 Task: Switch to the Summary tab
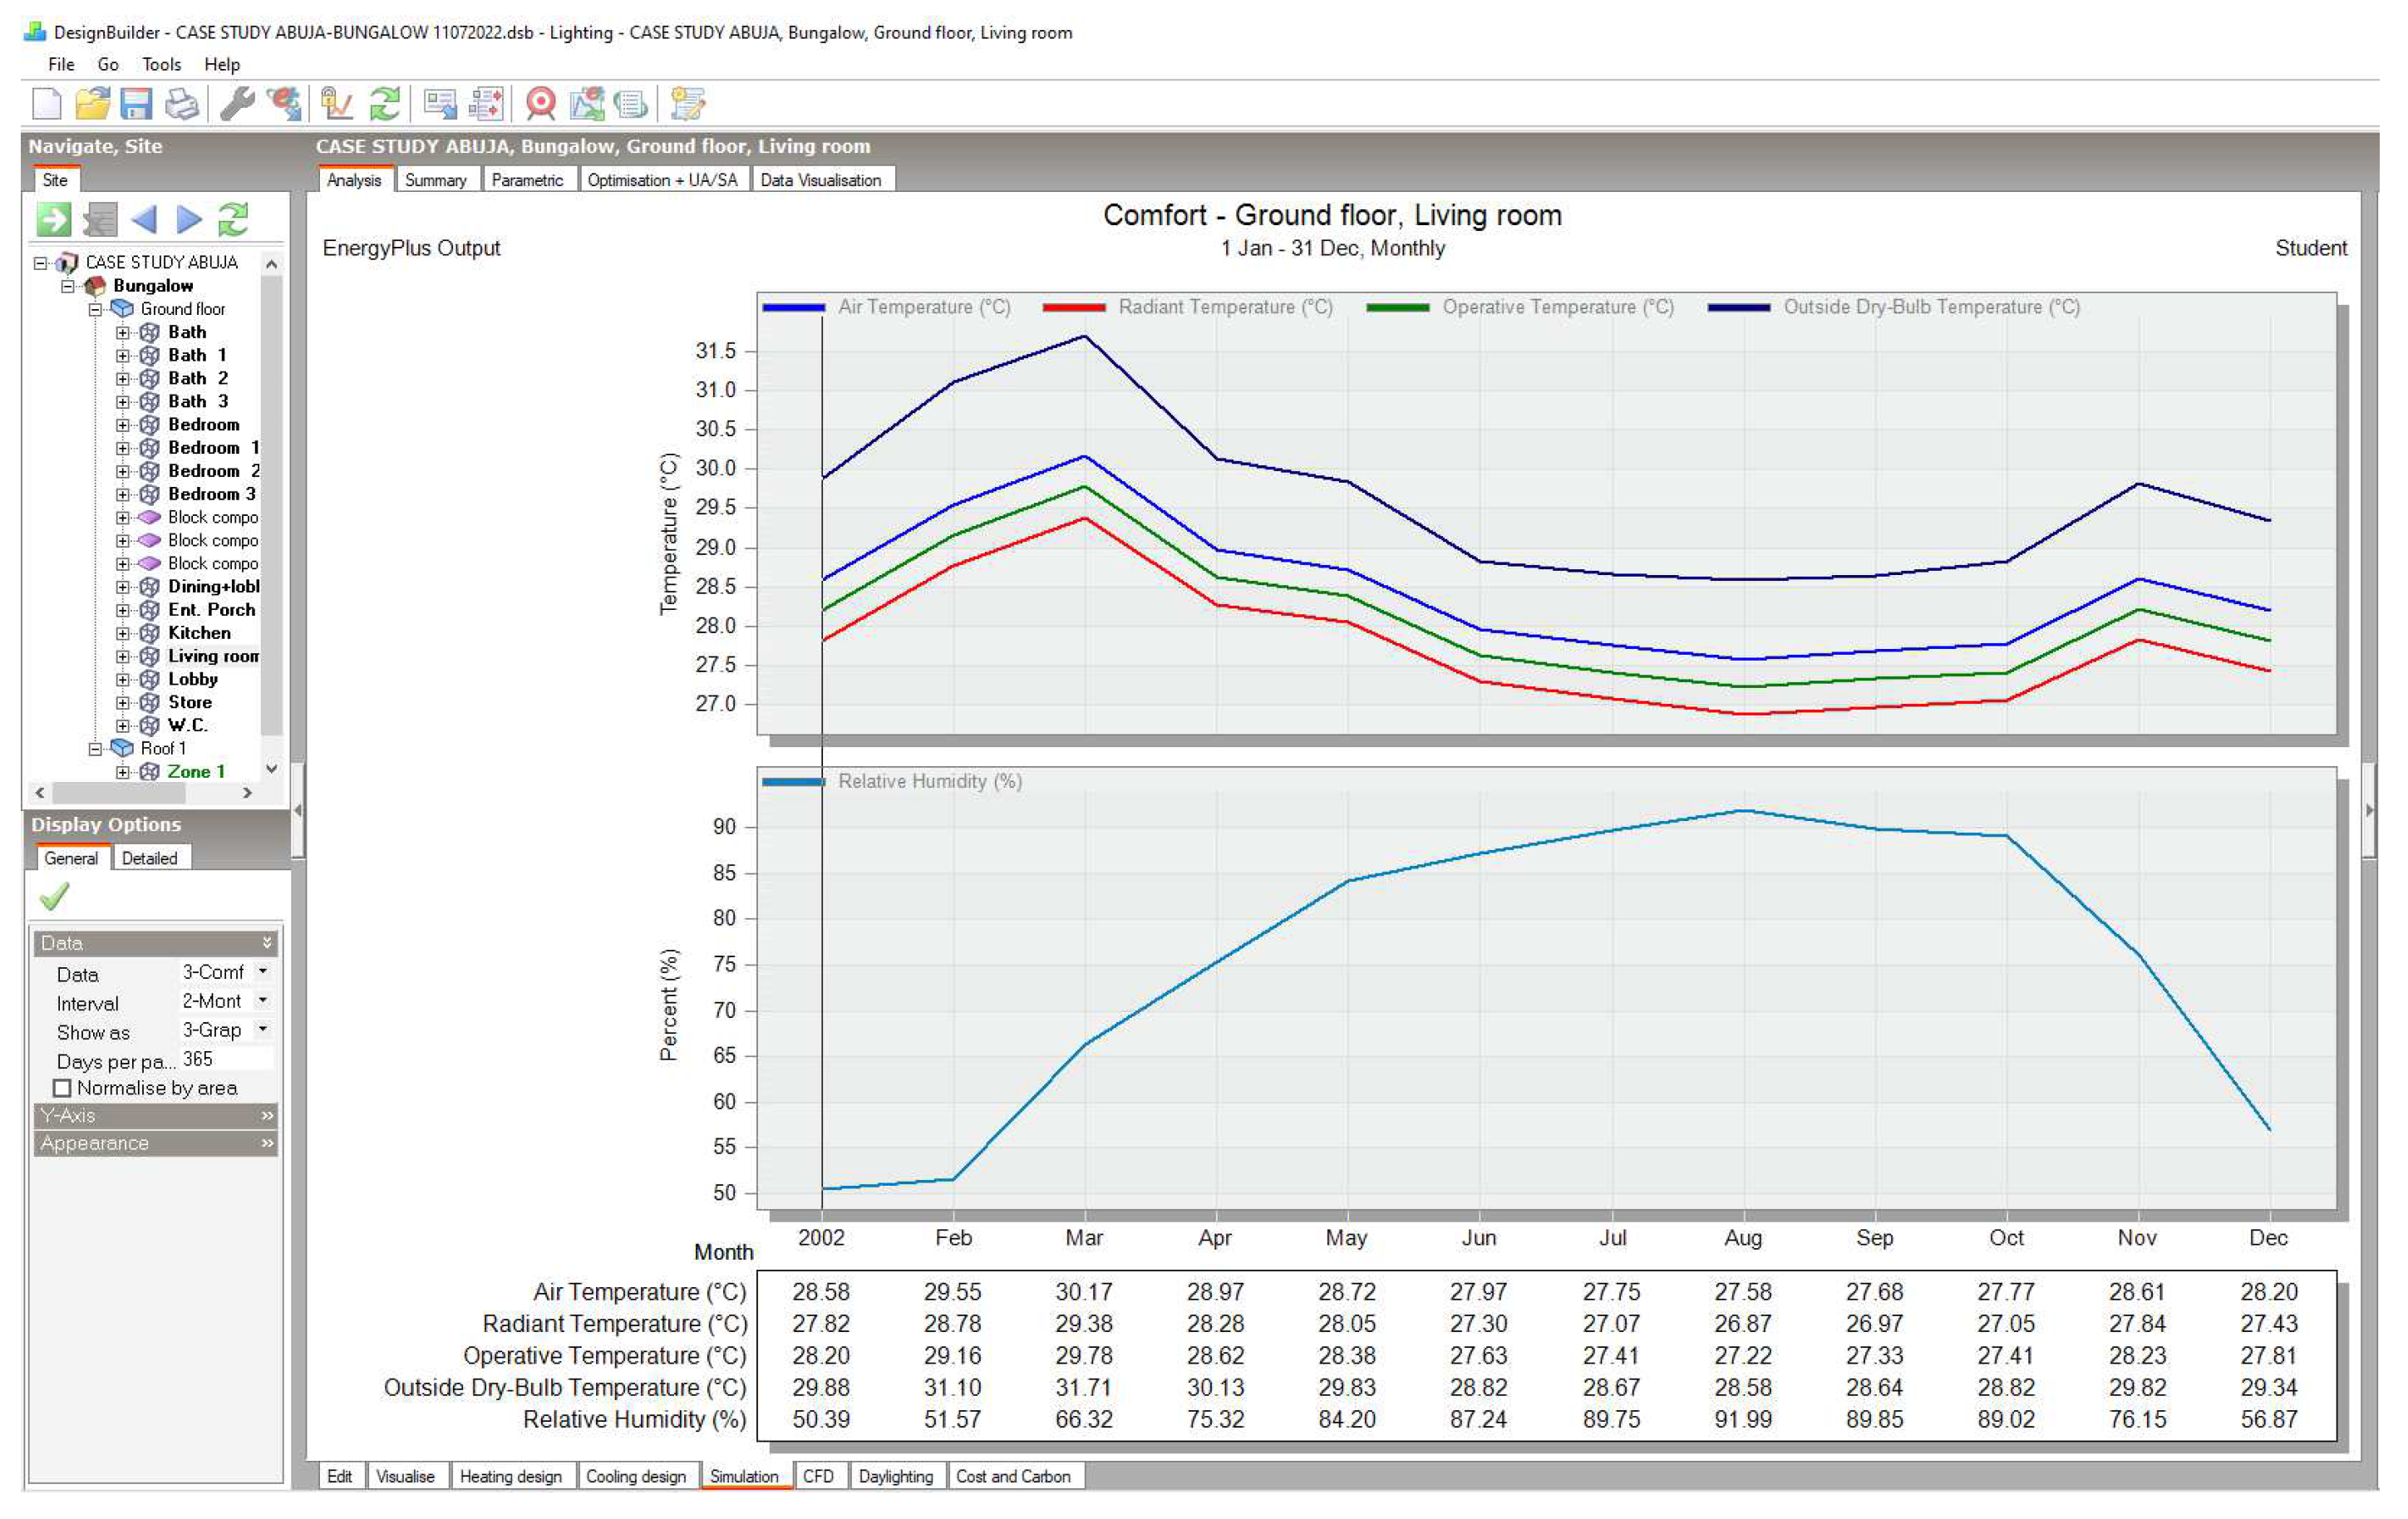click(435, 180)
